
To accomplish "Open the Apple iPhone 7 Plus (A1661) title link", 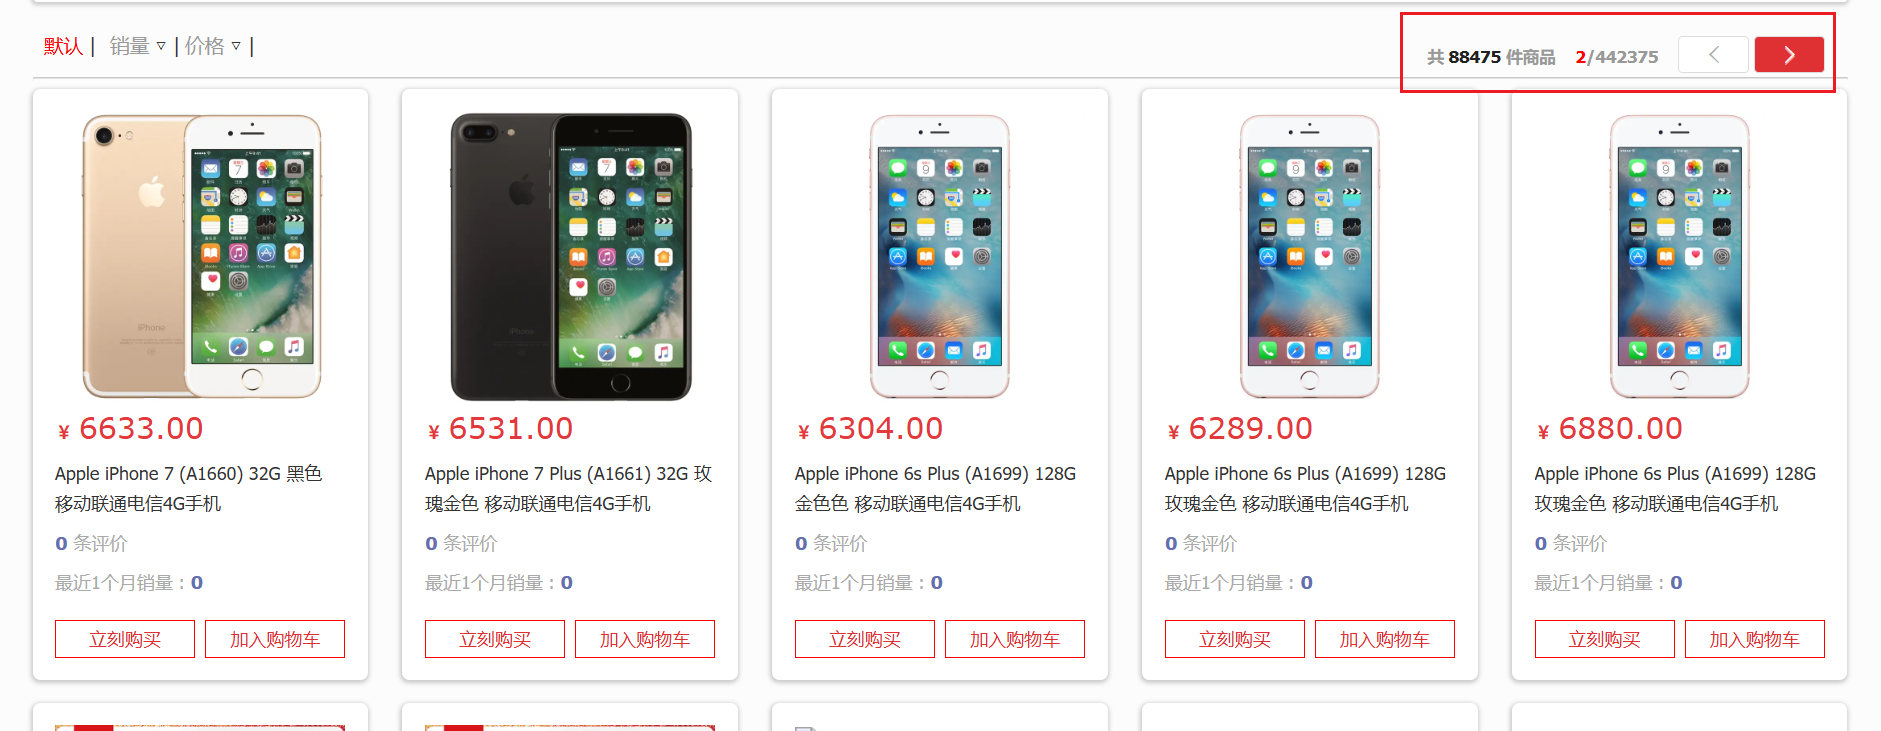I will 568,488.
